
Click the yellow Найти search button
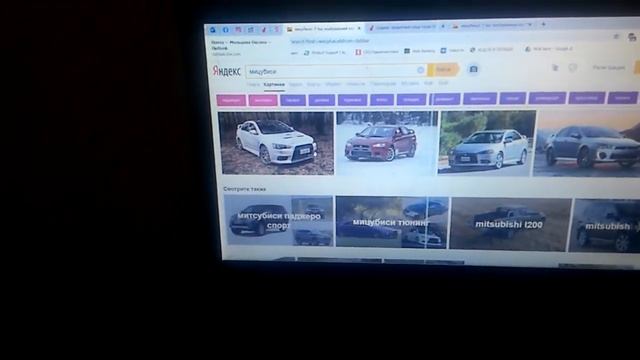tap(443, 70)
